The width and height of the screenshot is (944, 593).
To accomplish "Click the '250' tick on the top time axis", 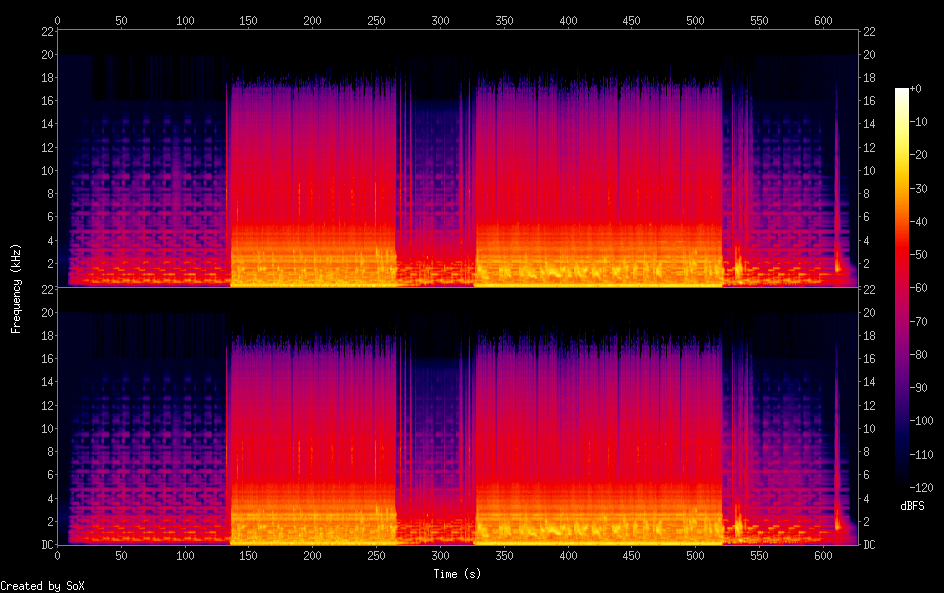I will tap(376, 20).
